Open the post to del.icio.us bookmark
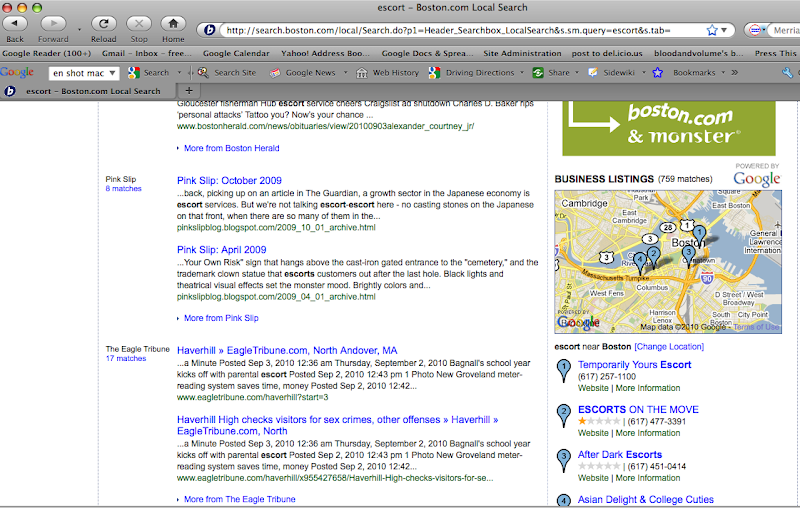800x508 pixels. (x=607, y=53)
